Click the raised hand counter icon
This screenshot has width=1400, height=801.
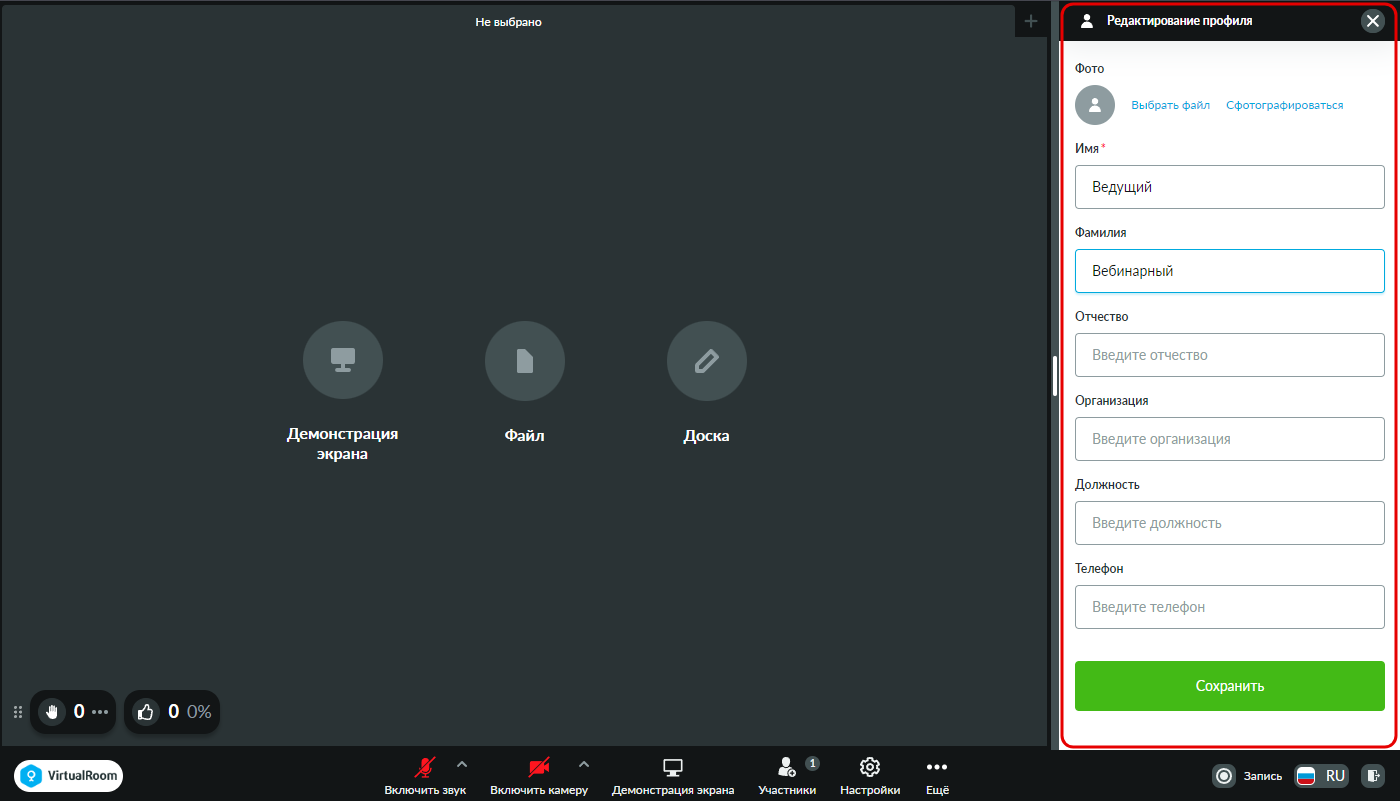tap(52, 712)
